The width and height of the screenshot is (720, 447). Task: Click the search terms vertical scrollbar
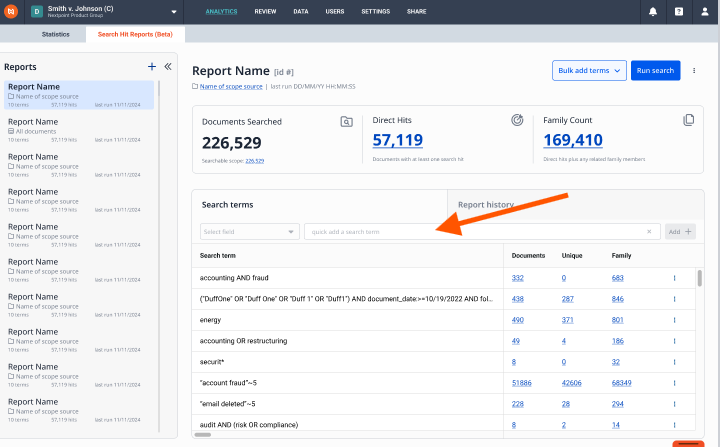(699, 278)
